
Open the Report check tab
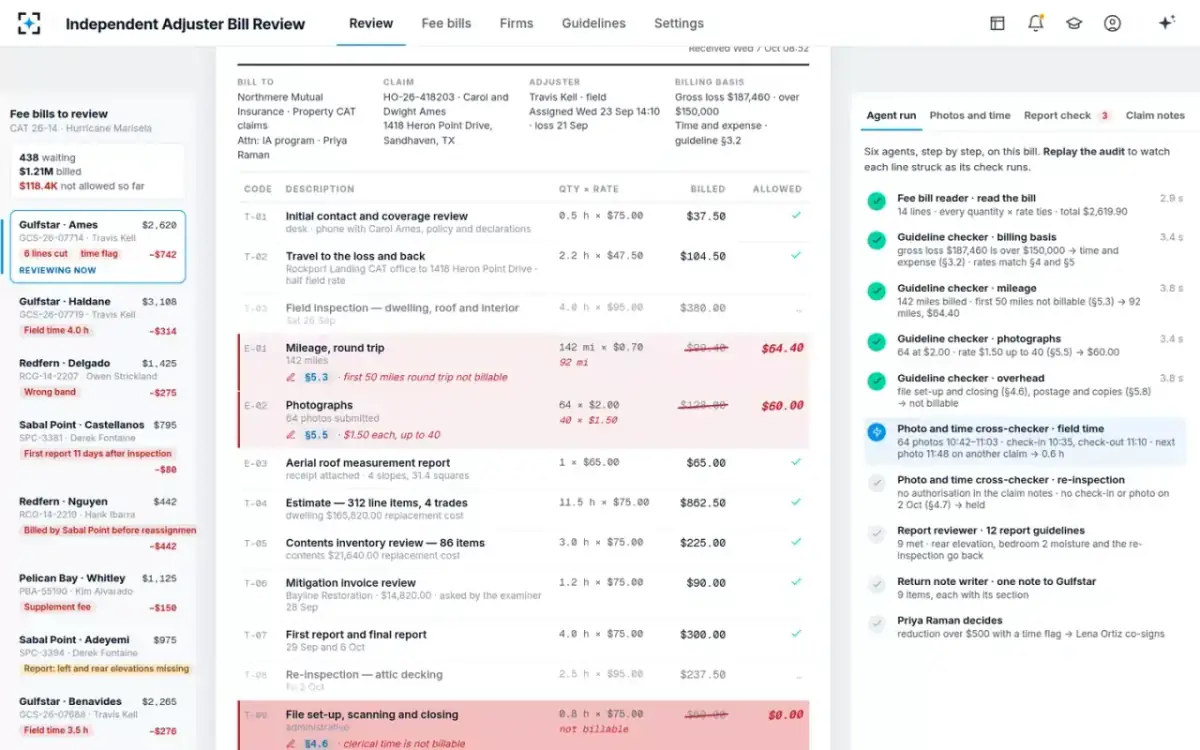click(x=1067, y=116)
